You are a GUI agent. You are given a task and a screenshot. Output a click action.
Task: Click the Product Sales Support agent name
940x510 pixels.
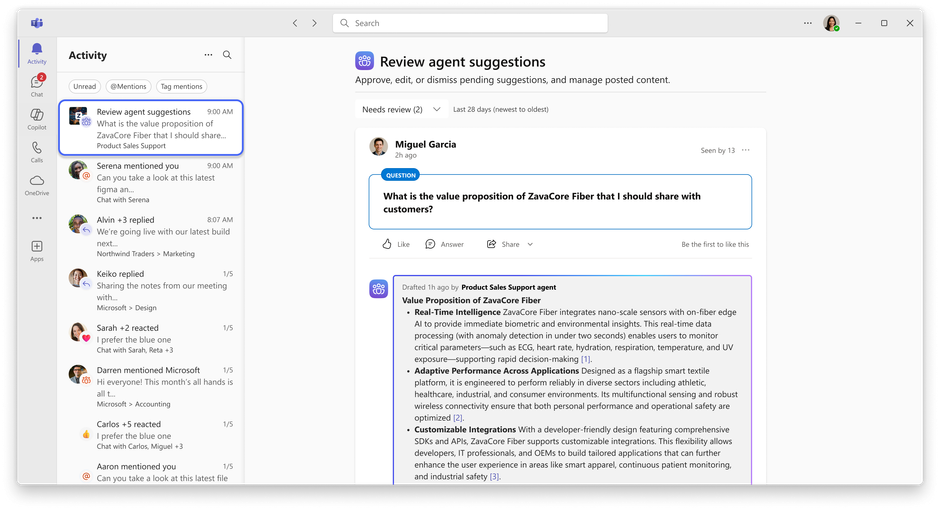(x=508, y=287)
